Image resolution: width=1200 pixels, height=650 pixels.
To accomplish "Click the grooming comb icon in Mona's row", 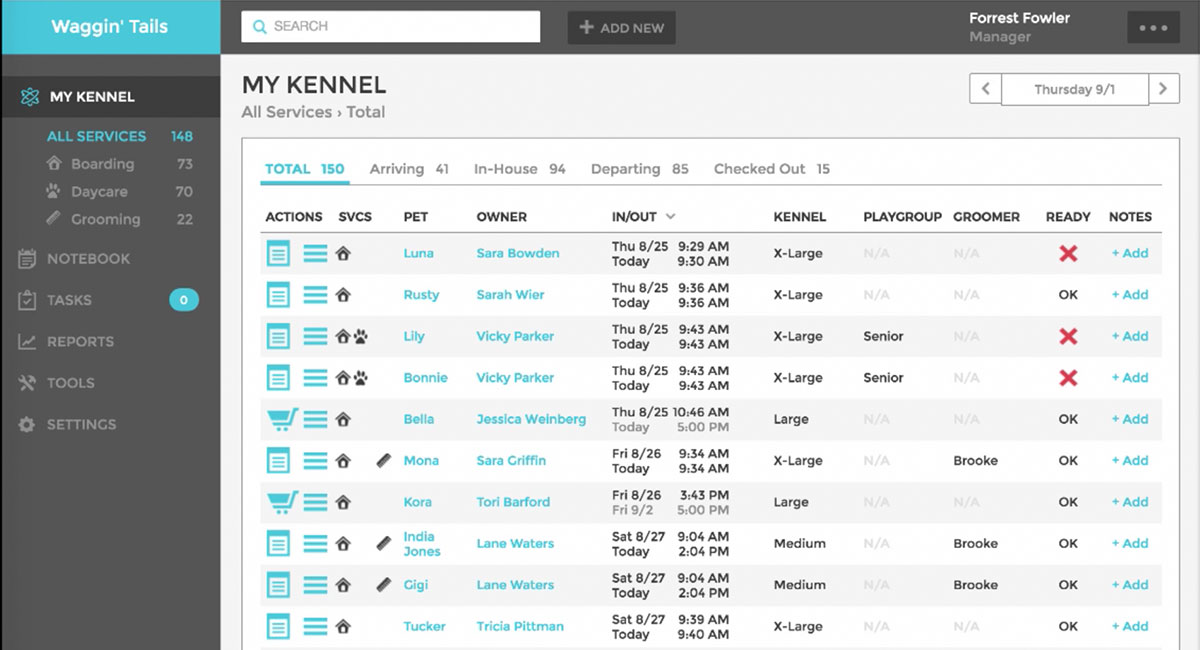I will point(383,461).
